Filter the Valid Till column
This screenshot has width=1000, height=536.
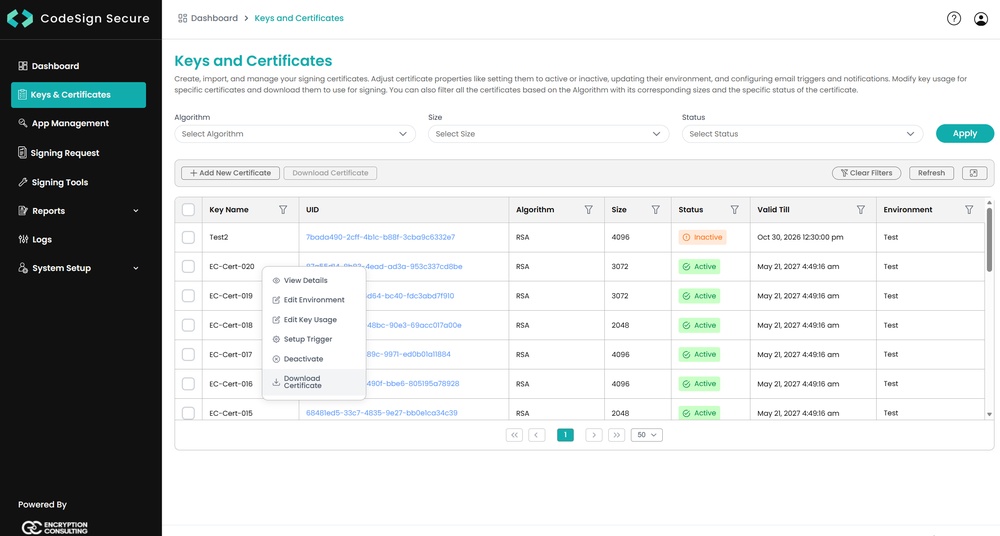(861, 210)
